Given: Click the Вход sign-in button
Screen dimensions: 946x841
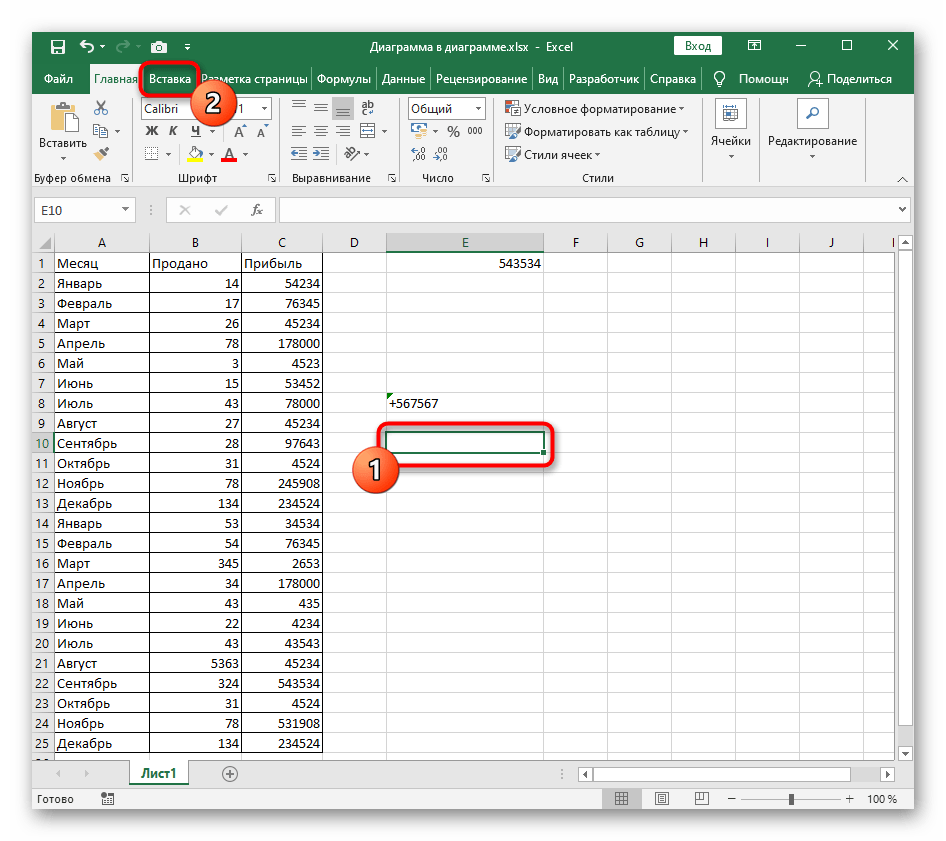Looking at the screenshot, I should [697, 46].
